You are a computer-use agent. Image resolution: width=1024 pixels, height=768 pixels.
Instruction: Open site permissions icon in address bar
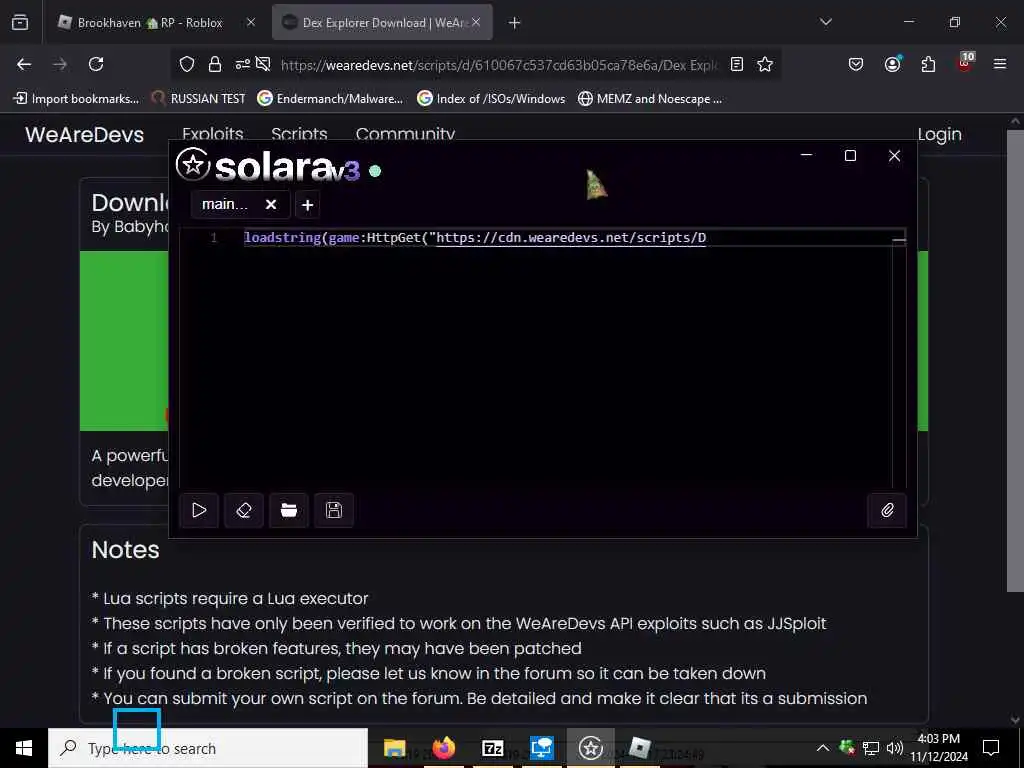pyautogui.click(x=243, y=64)
